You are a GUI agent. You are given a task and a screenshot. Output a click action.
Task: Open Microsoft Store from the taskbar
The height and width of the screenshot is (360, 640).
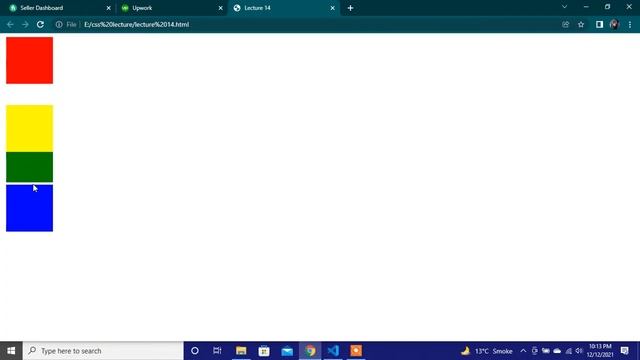coord(264,351)
